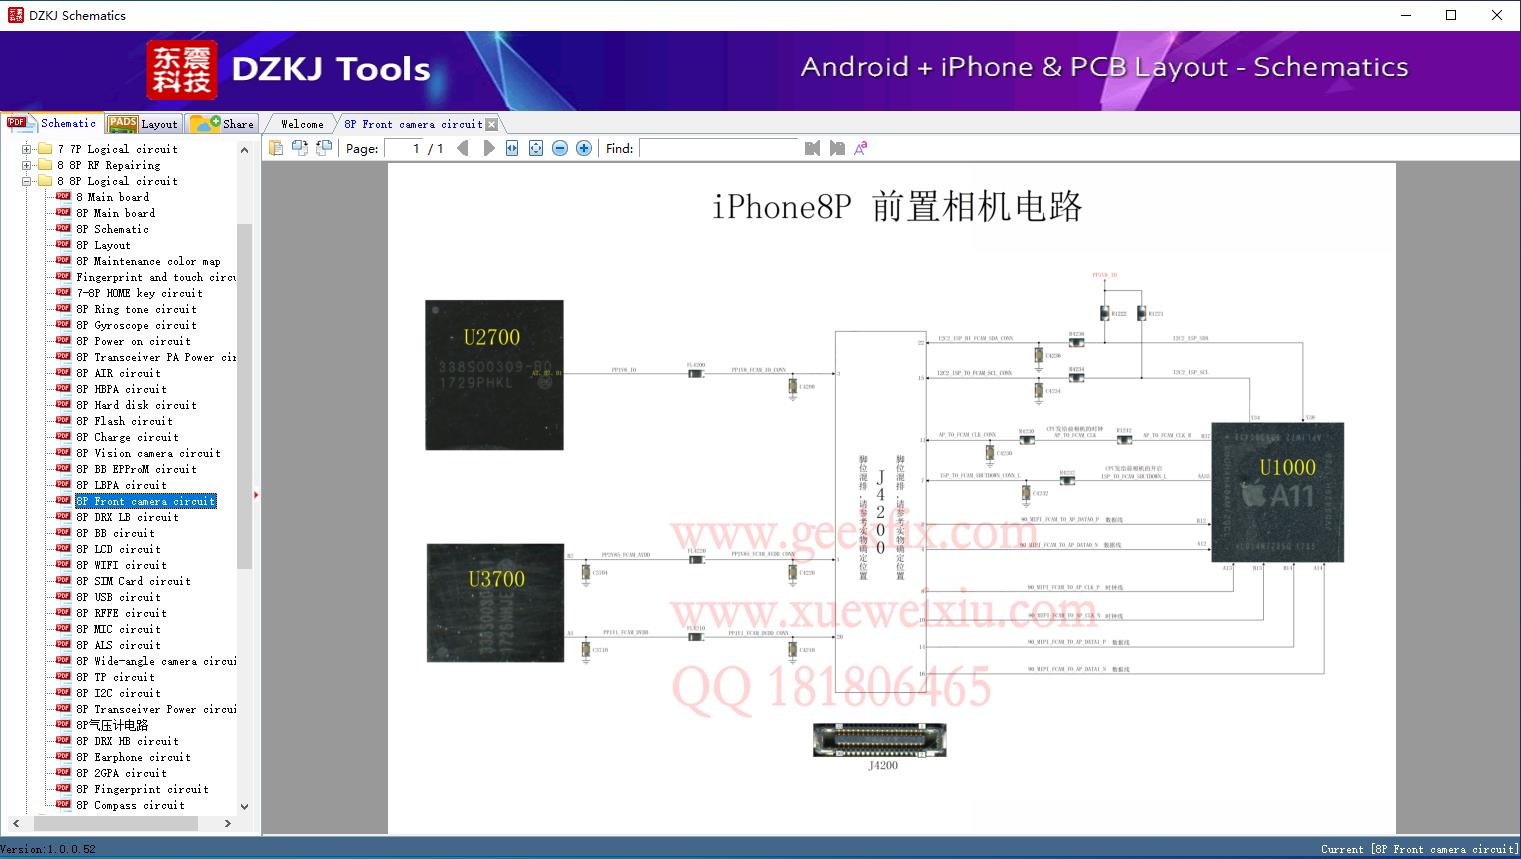
Task: Open 8P Gyroscope circuit
Action: 136,325
